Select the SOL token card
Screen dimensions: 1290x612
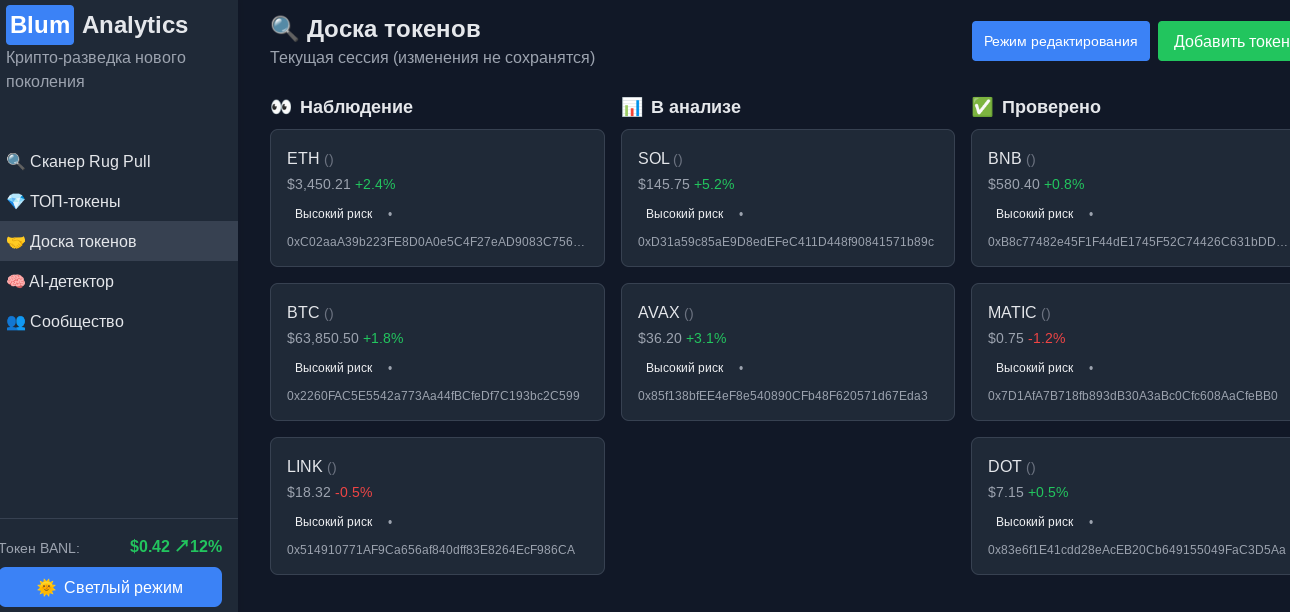788,198
